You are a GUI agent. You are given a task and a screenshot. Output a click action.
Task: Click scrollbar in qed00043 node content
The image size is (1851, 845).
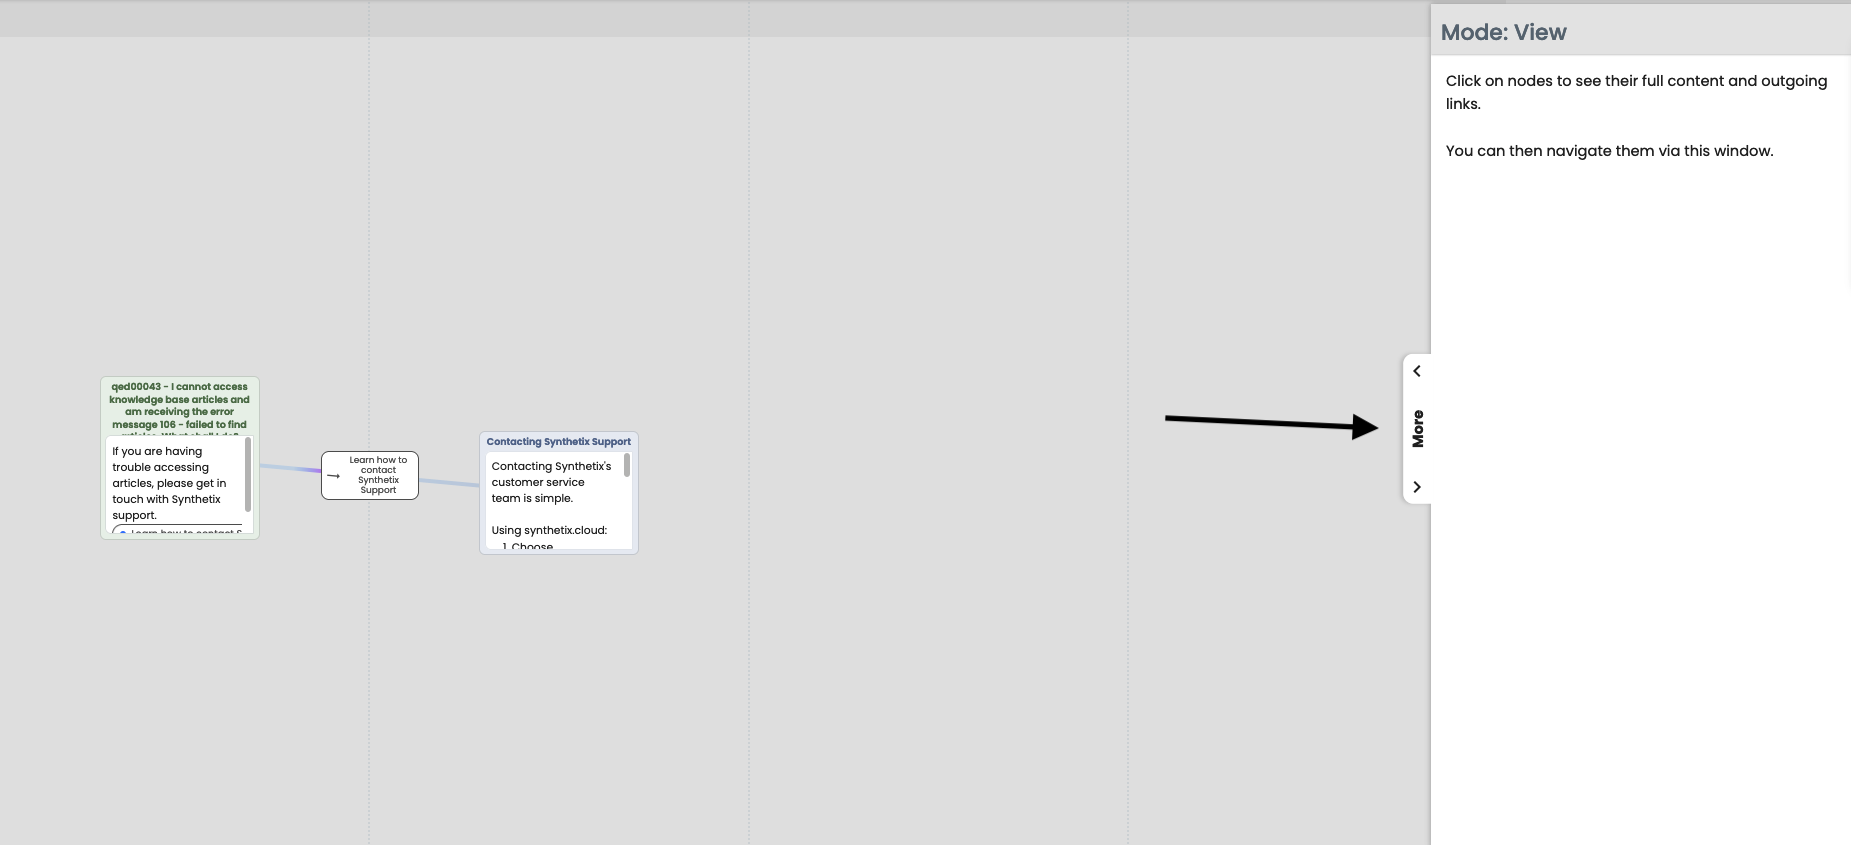tap(248, 474)
